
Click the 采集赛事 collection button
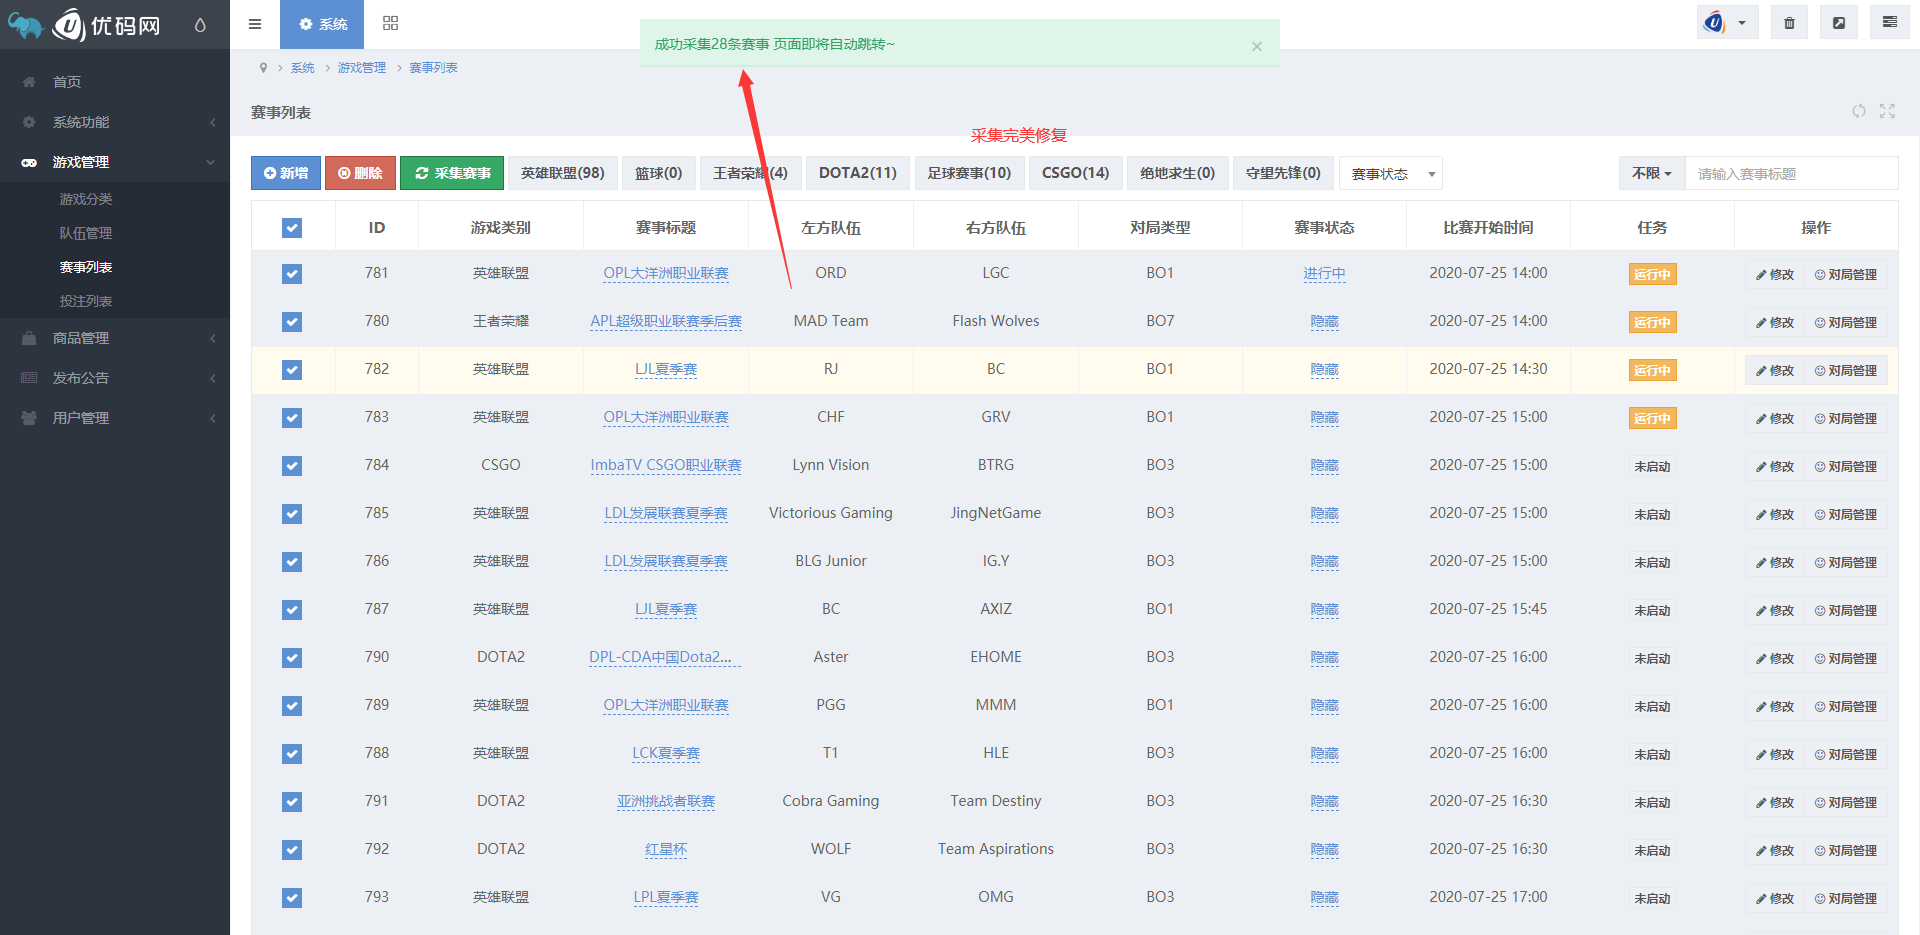coord(451,172)
